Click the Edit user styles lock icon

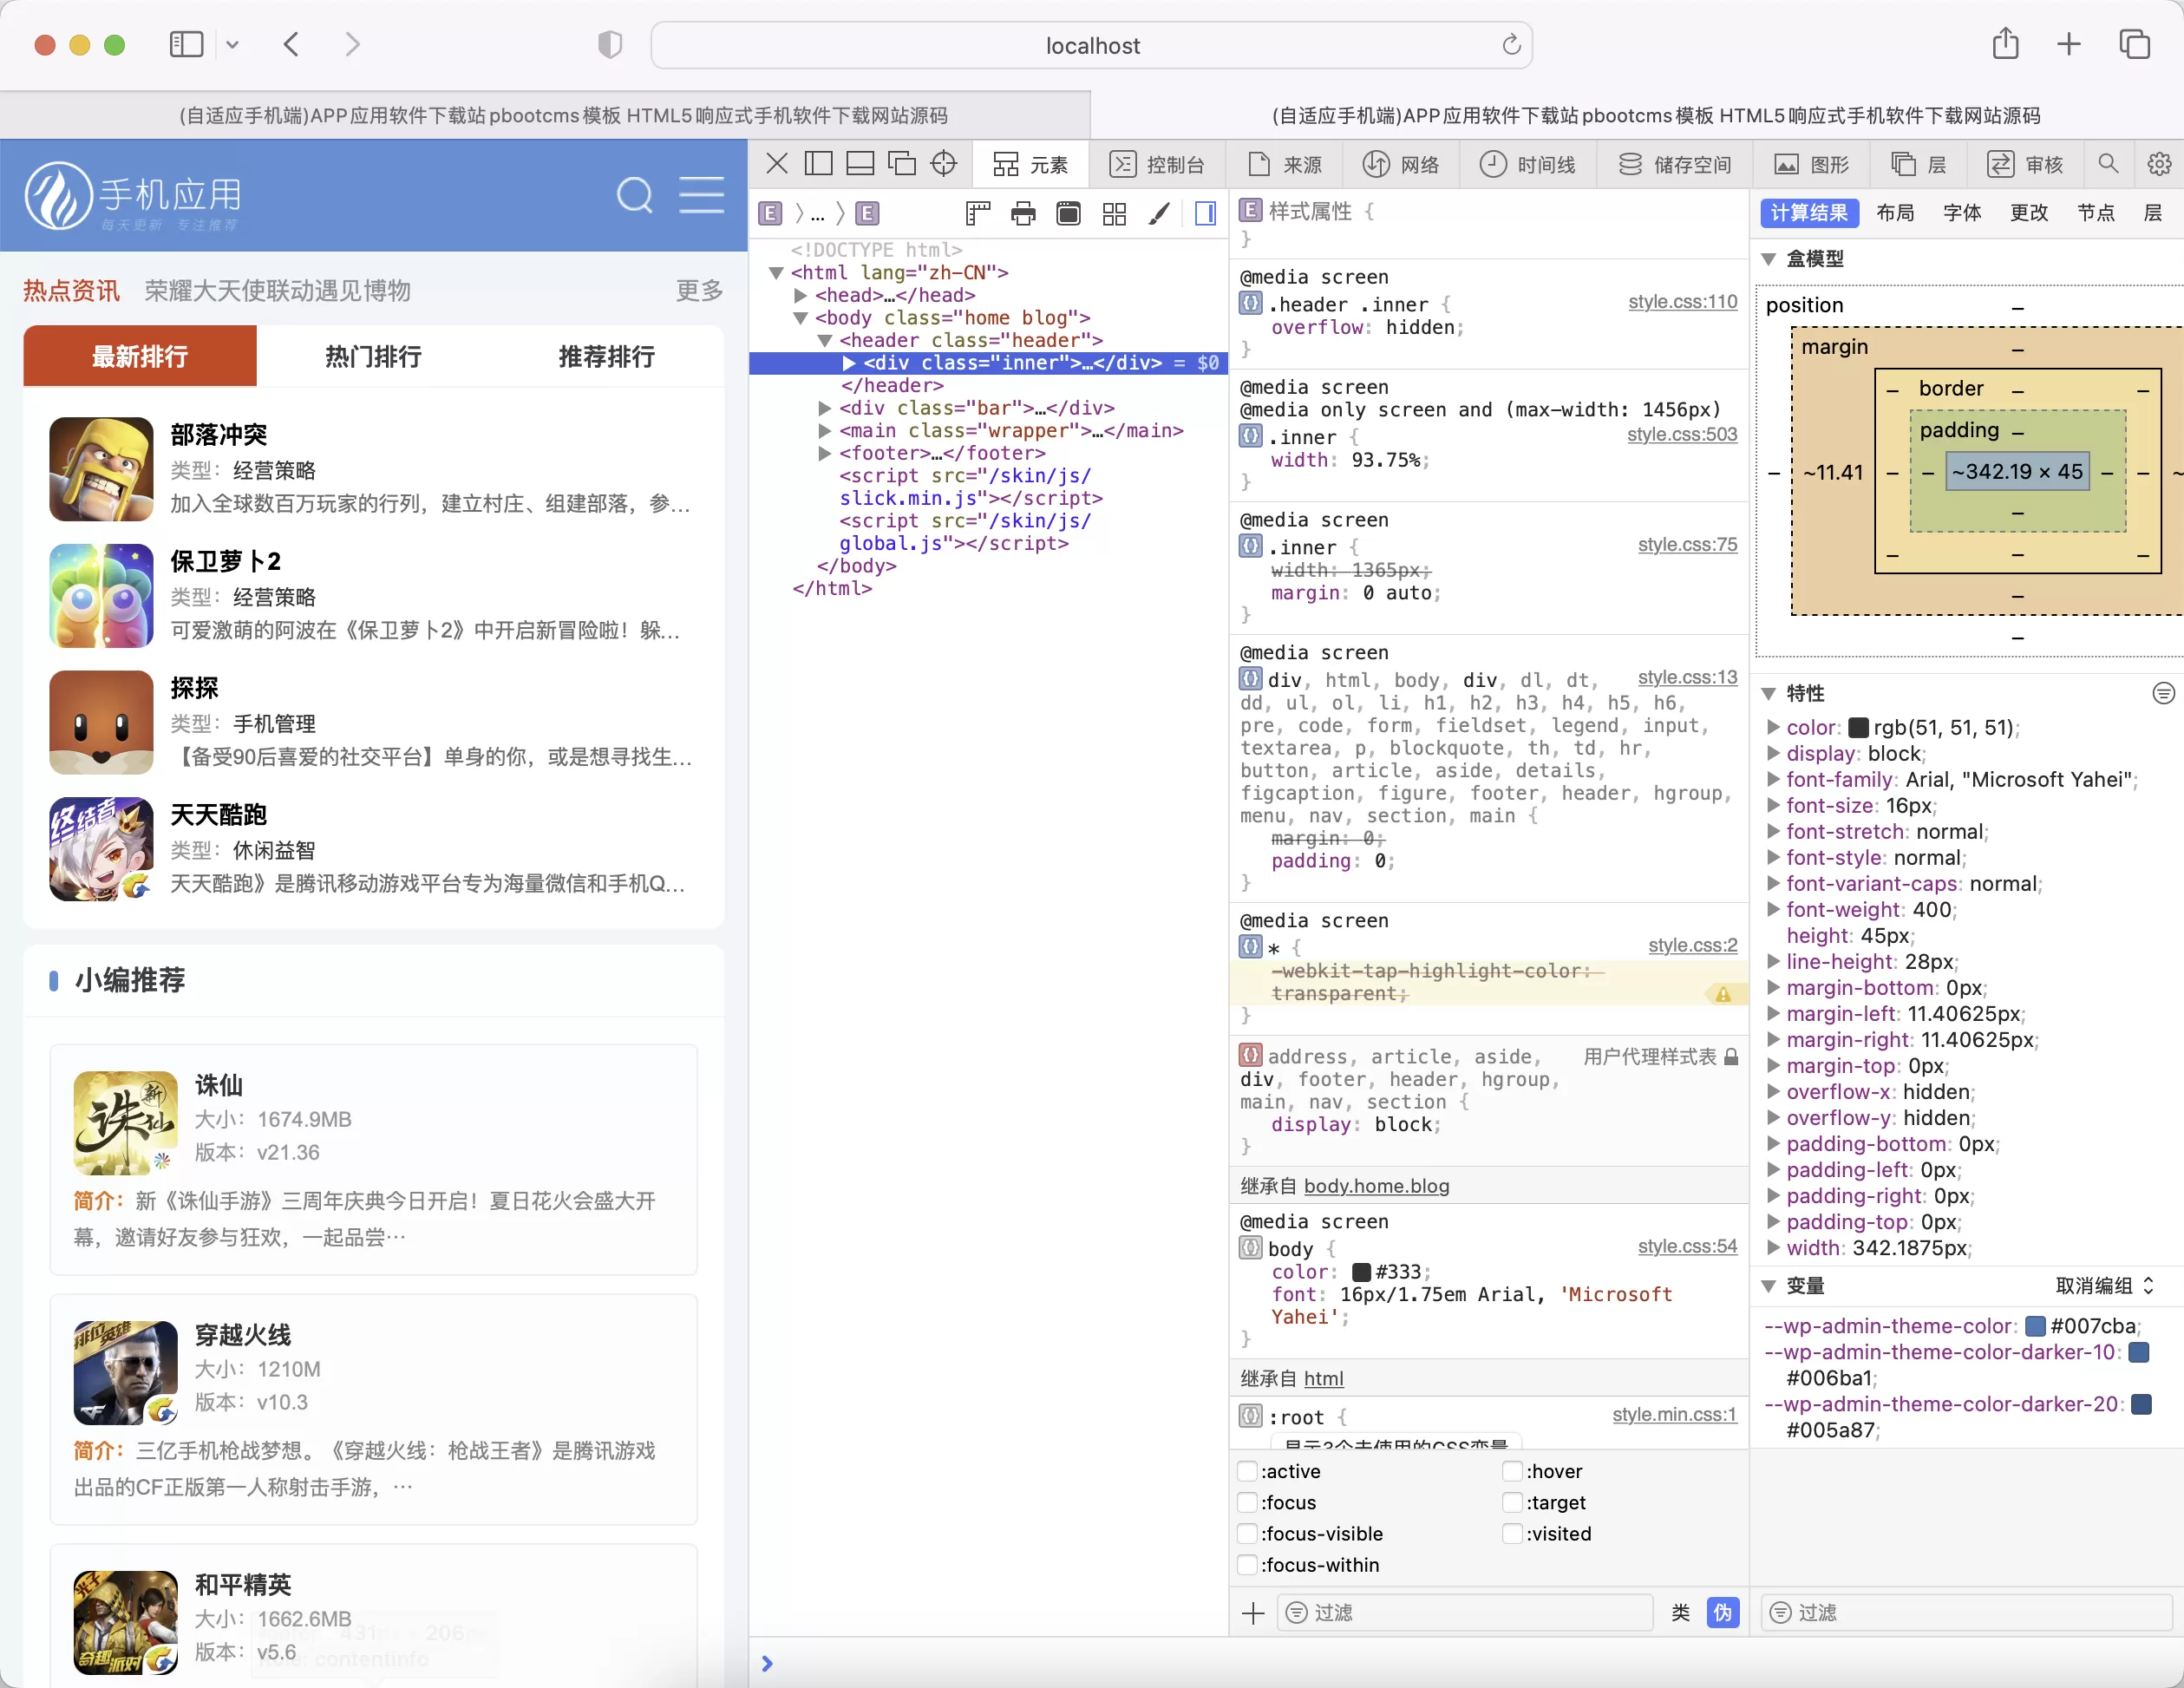[1732, 1058]
